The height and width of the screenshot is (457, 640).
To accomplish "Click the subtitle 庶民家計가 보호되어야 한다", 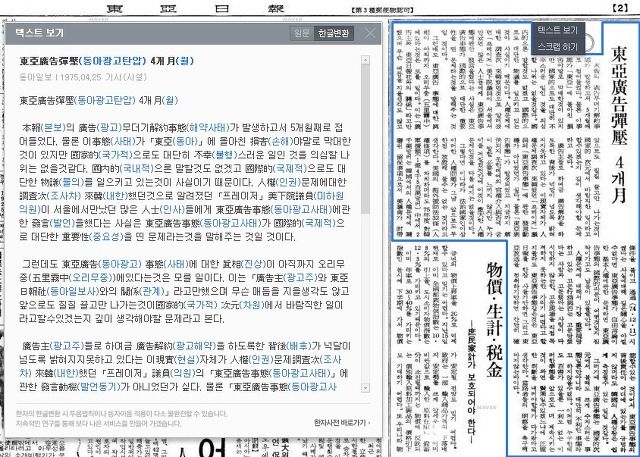I will [x=472, y=380].
